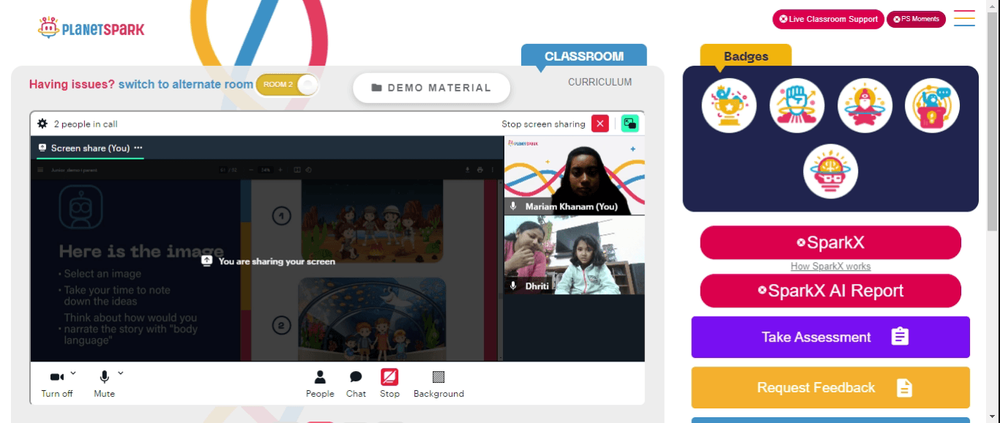The height and width of the screenshot is (423, 1000).
Task: Click trophy star badge
Action: coord(729,106)
